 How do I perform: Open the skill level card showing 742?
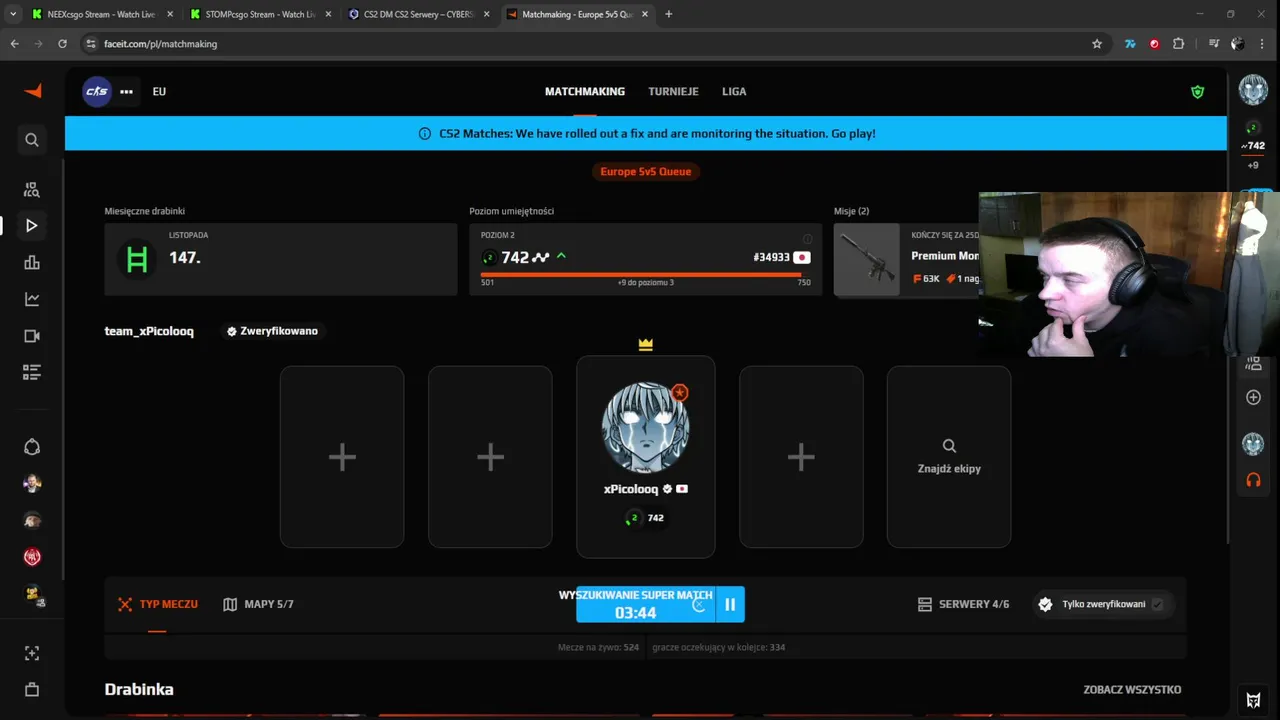click(645, 259)
